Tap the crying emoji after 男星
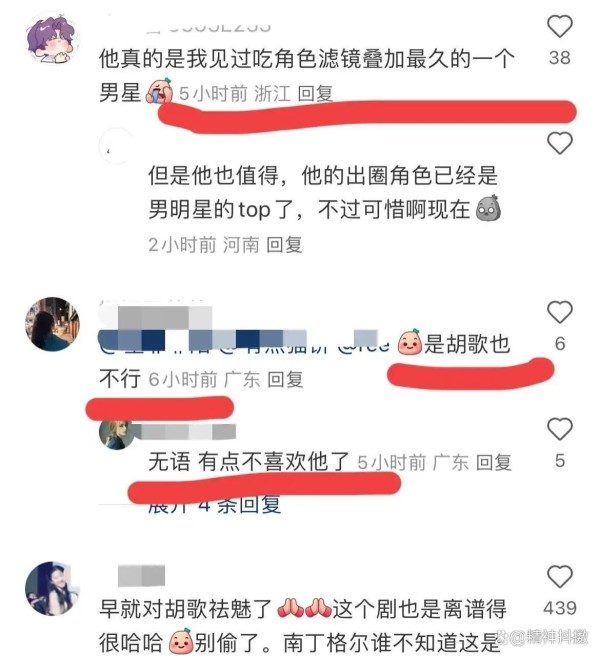Viewport: 600px width, 658px height. (x=159, y=91)
